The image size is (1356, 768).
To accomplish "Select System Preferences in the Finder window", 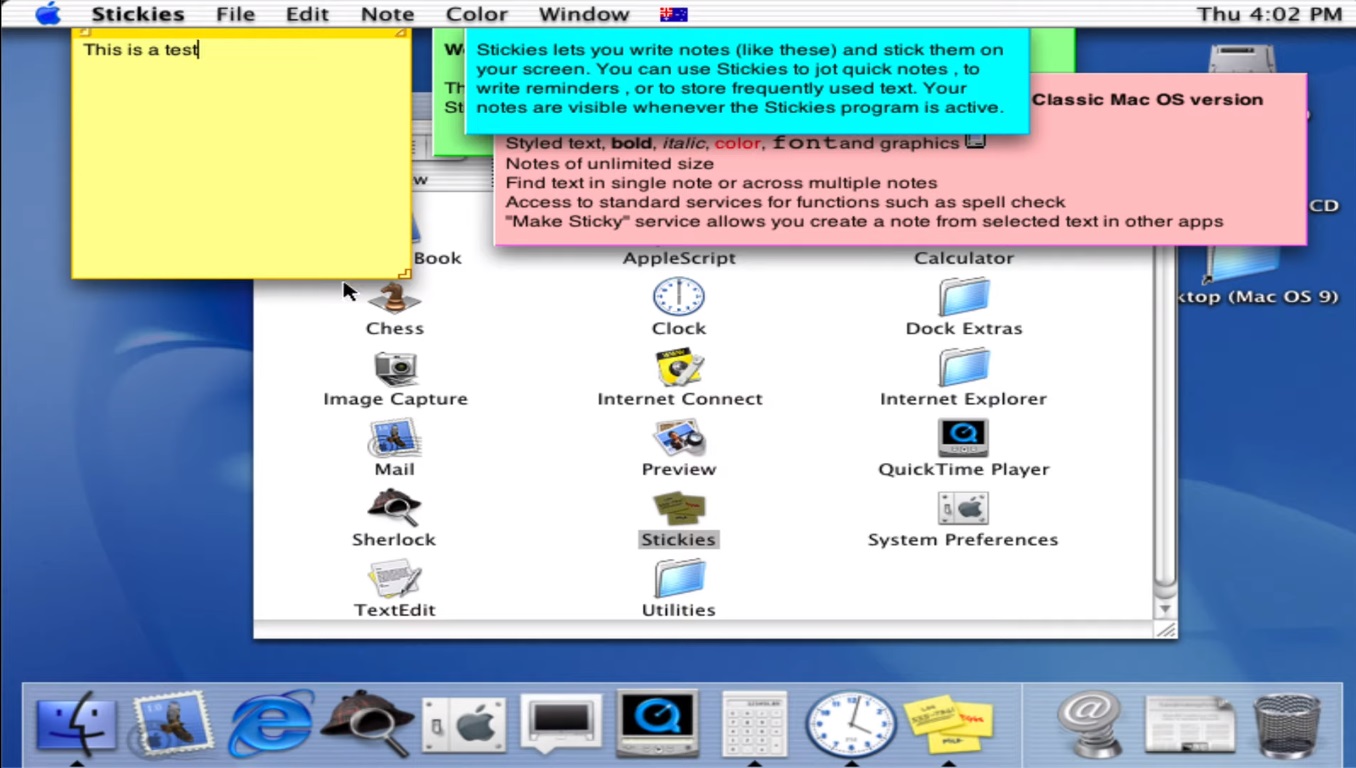I will coord(964,508).
